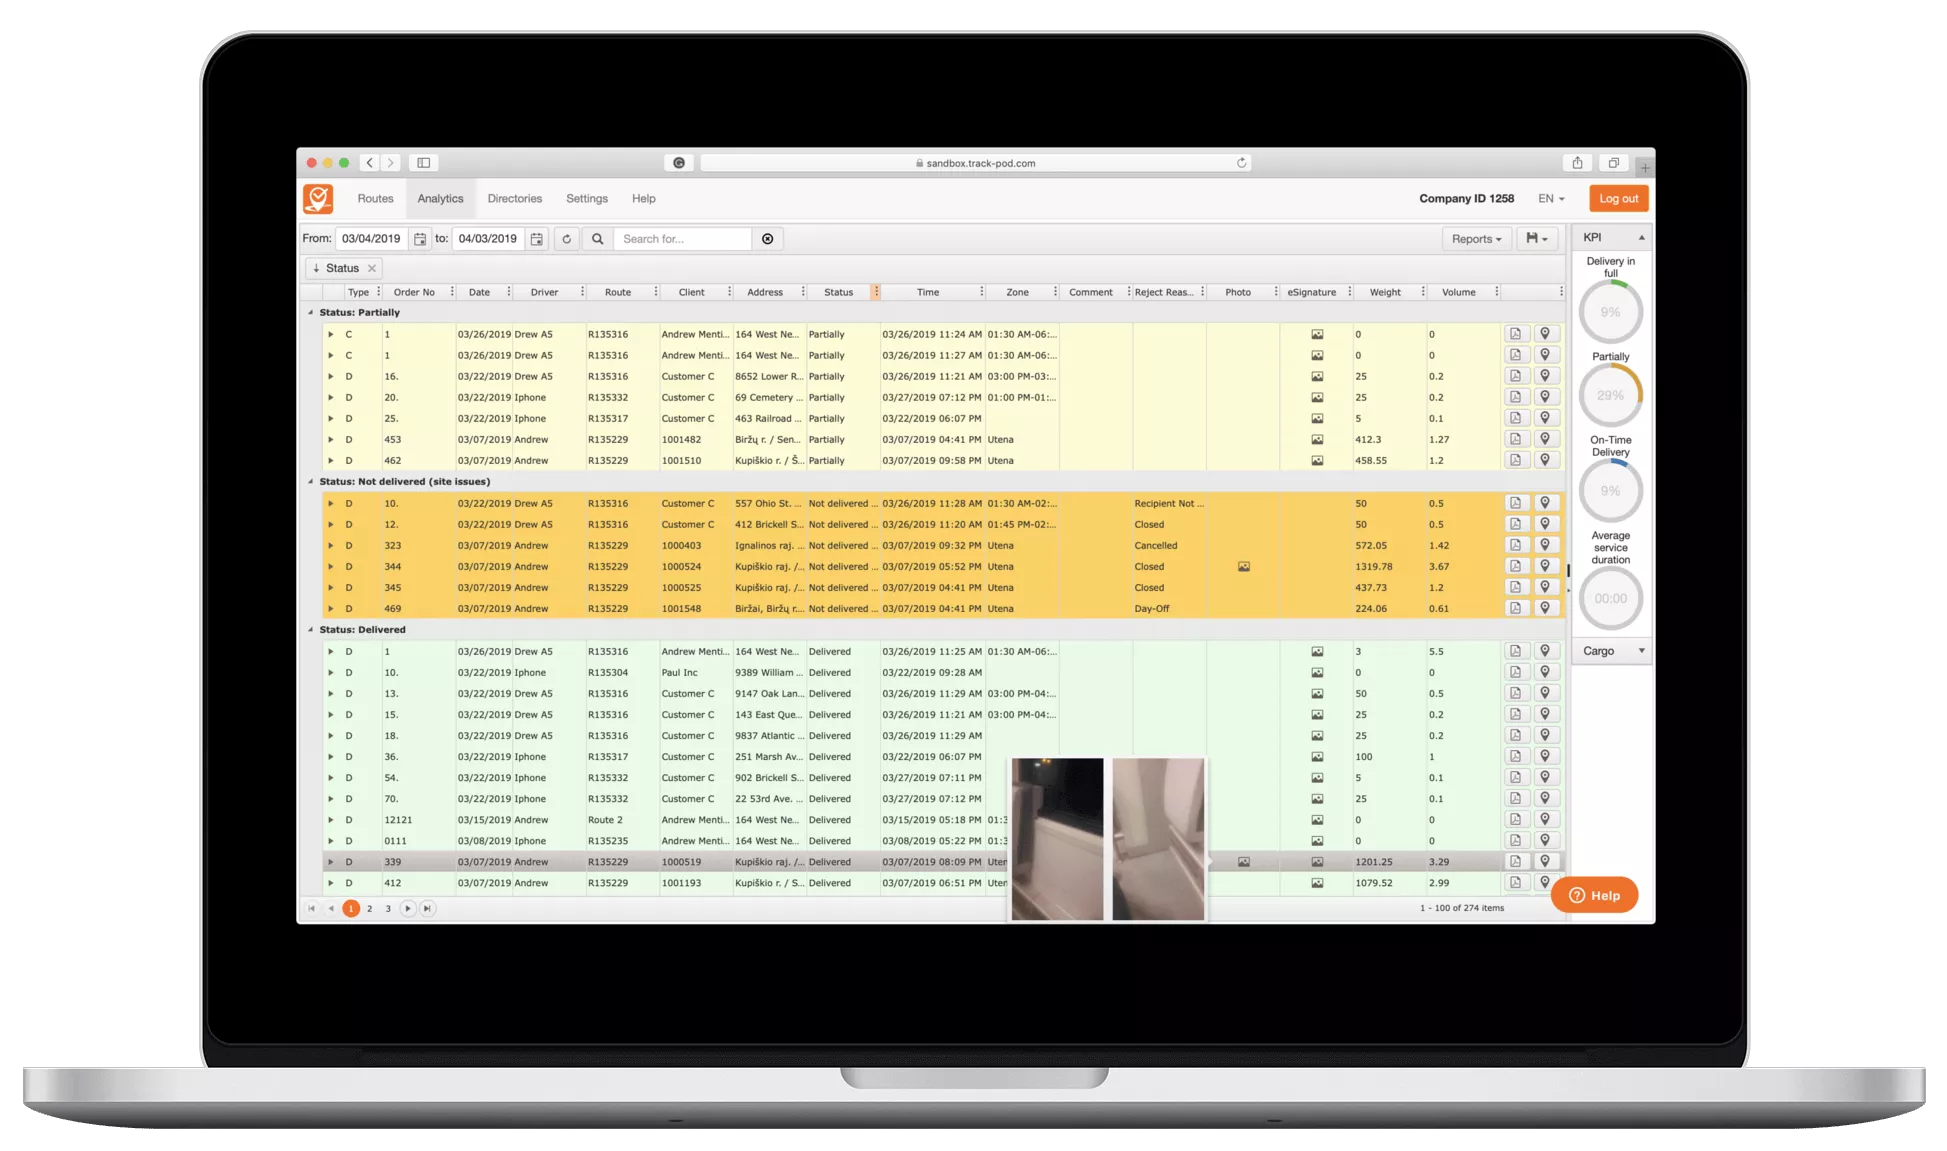Remove the Status grouping chip
This screenshot has height=1151, width=1947.
[372, 268]
